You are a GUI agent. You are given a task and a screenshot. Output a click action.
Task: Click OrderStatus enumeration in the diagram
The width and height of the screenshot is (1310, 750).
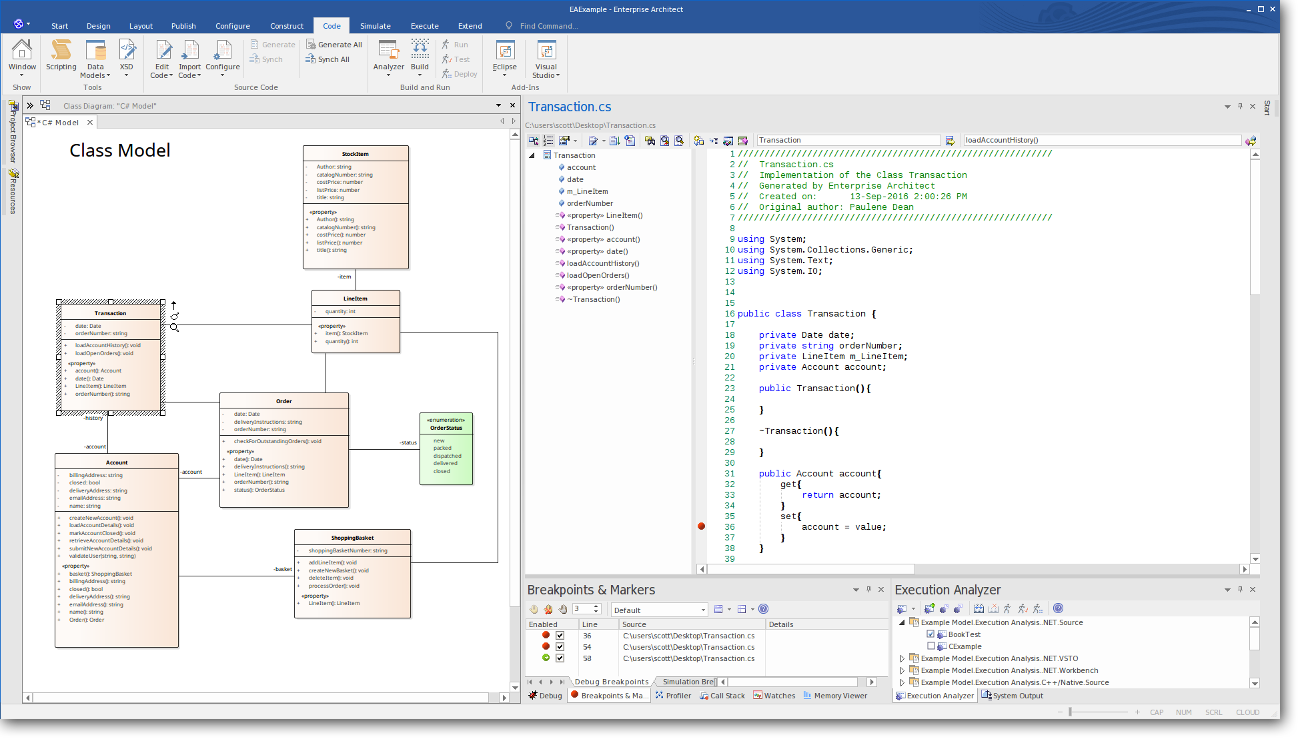[x=446, y=448]
